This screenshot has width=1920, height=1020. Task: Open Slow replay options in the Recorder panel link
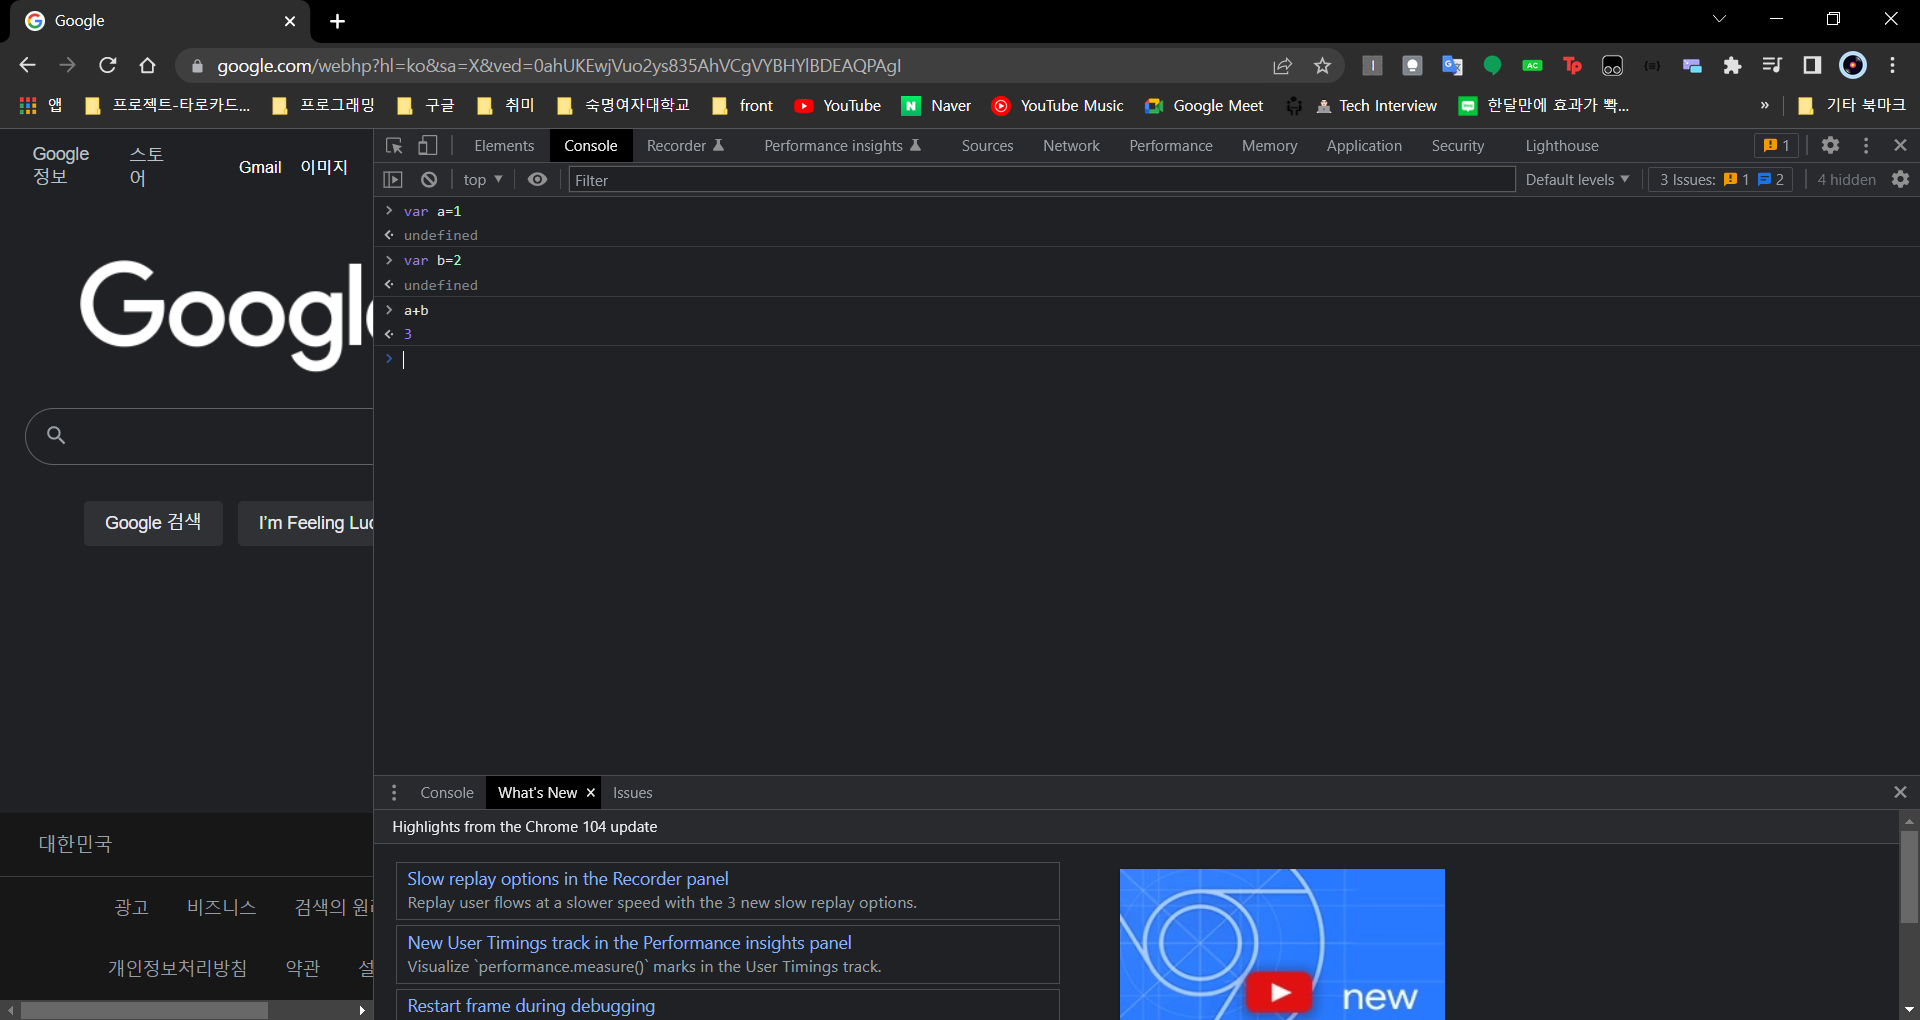pos(568,879)
